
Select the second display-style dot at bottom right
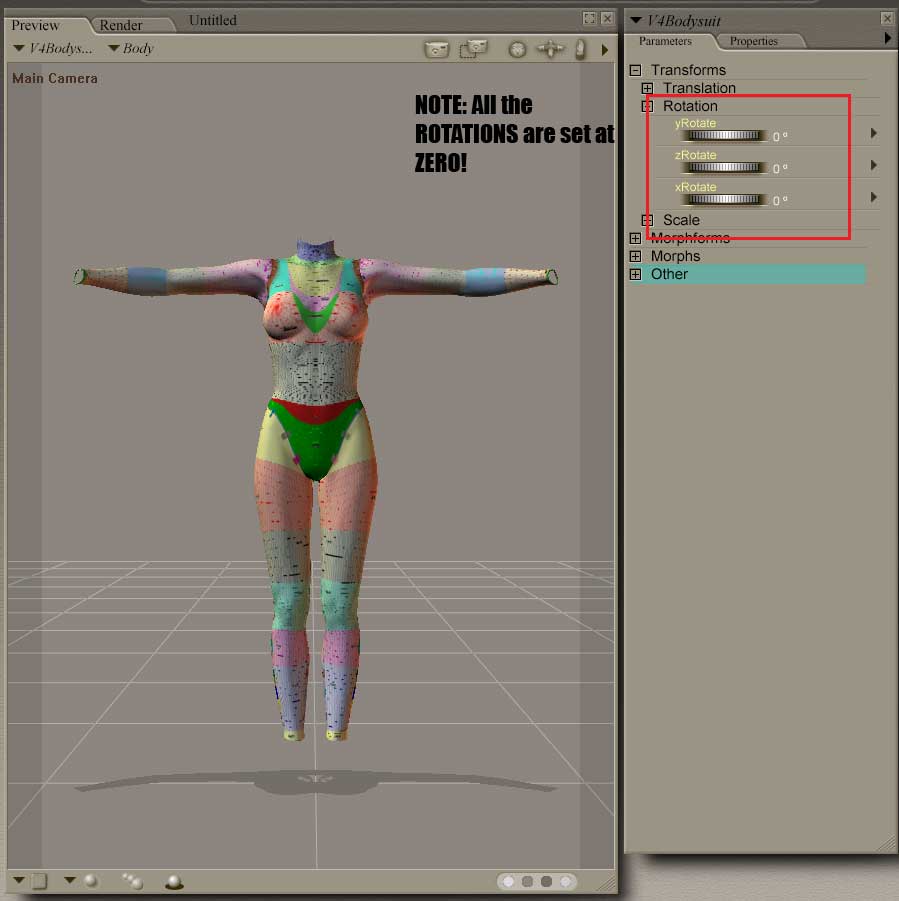click(x=528, y=882)
